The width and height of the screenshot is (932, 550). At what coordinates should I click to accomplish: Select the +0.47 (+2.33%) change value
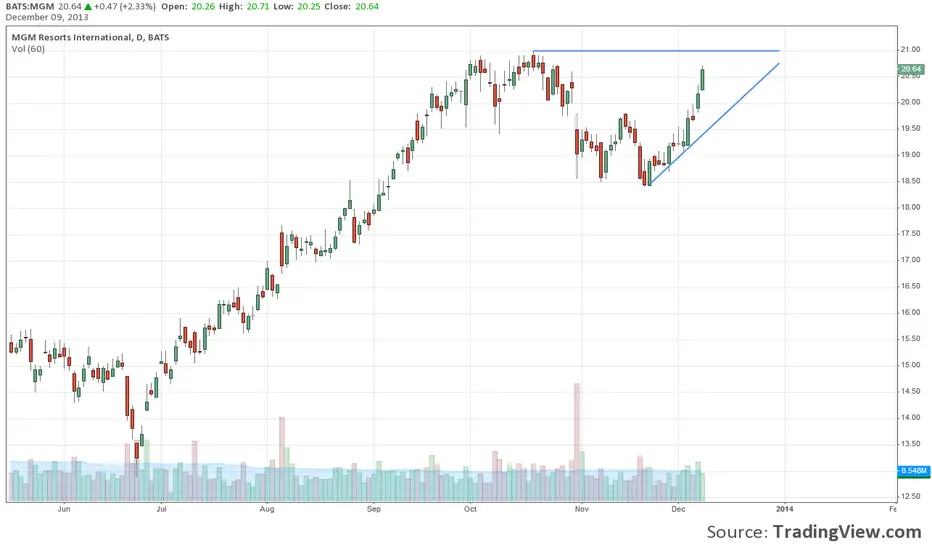[125, 7]
